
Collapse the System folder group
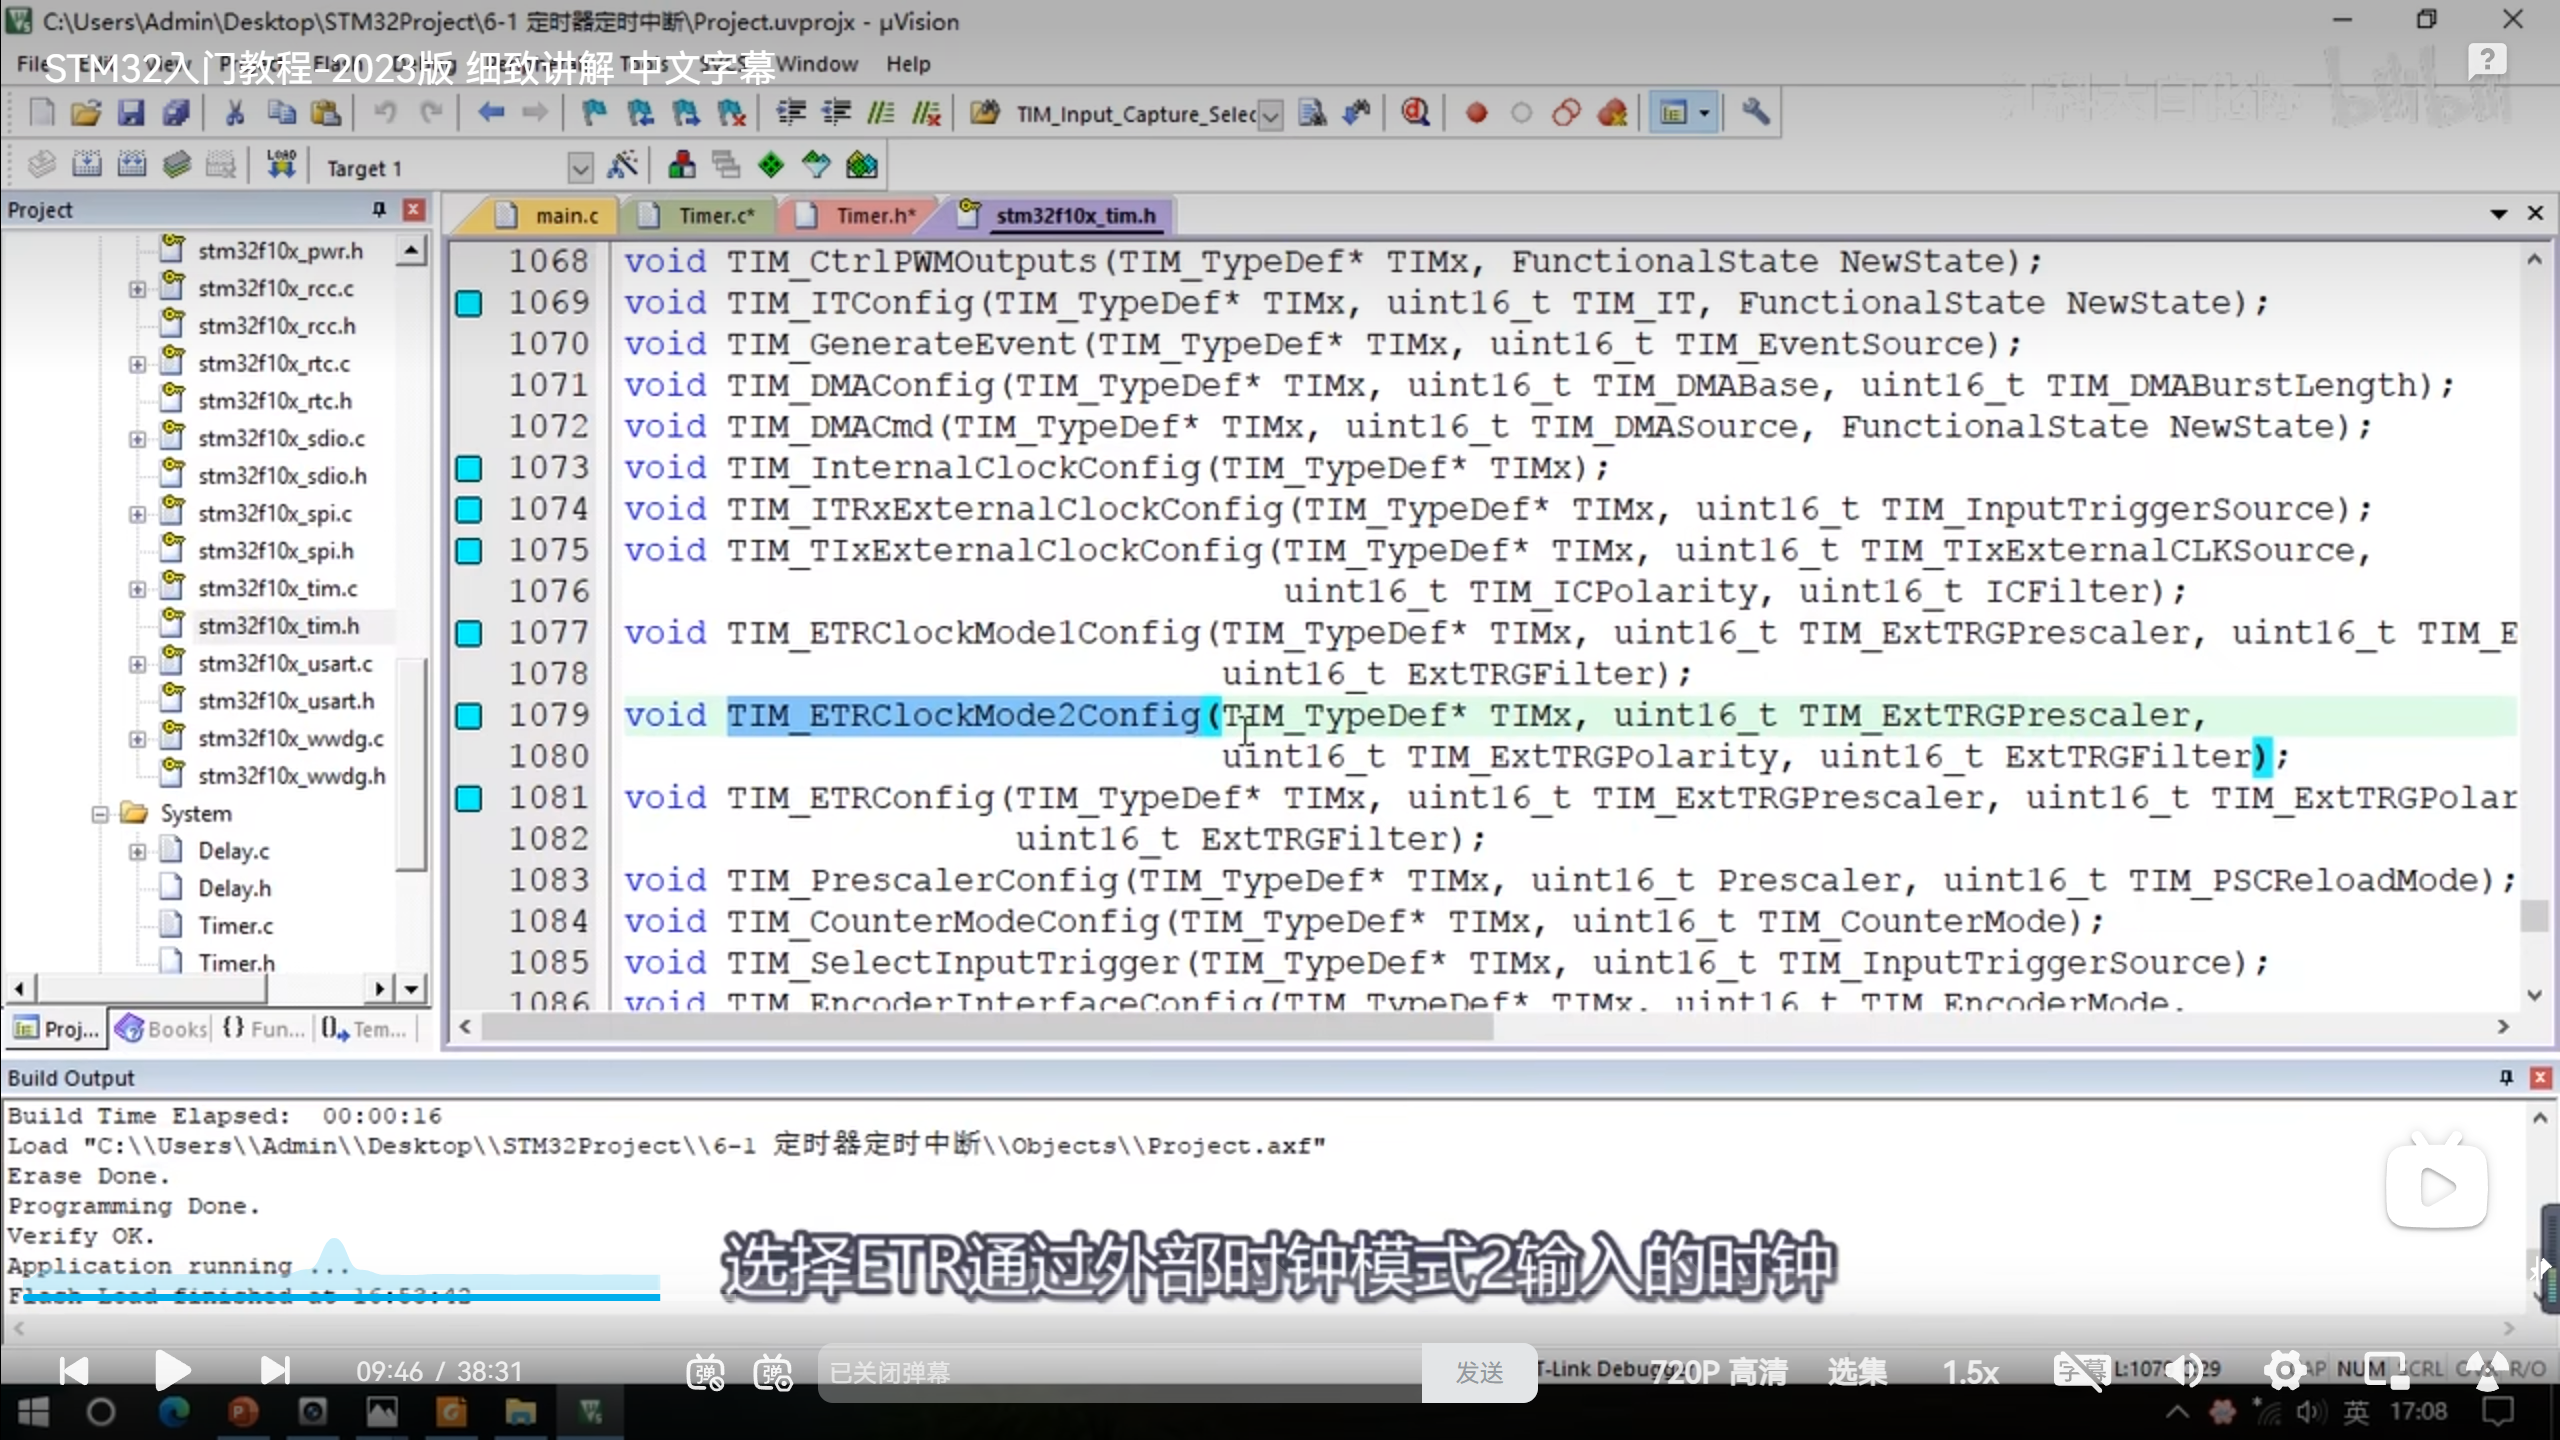(100, 814)
